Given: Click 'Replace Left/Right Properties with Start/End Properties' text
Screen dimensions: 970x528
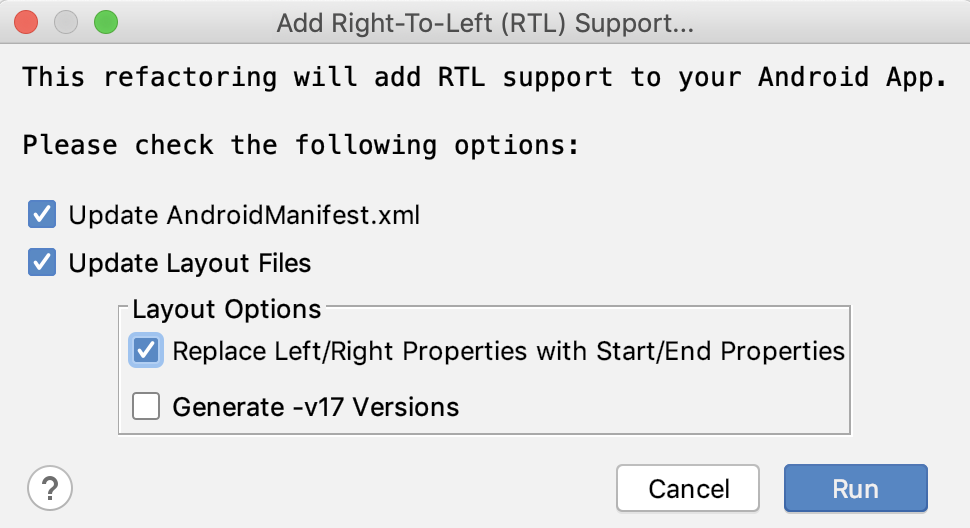Looking at the screenshot, I should tap(508, 352).
